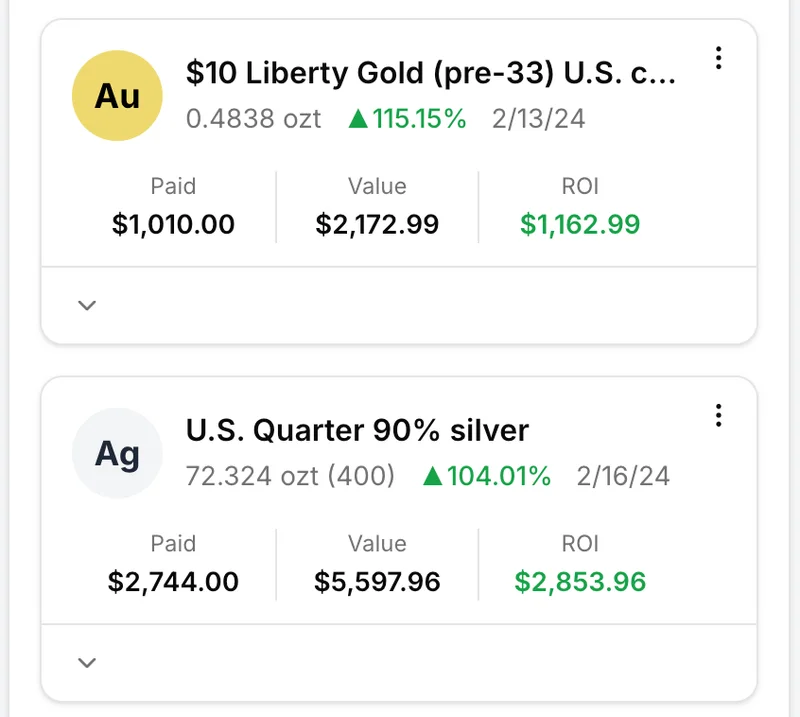Image resolution: width=800 pixels, height=717 pixels.
Task: Click the 72.324 ozt (400) quantity label
Action: [x=290, y=476]
